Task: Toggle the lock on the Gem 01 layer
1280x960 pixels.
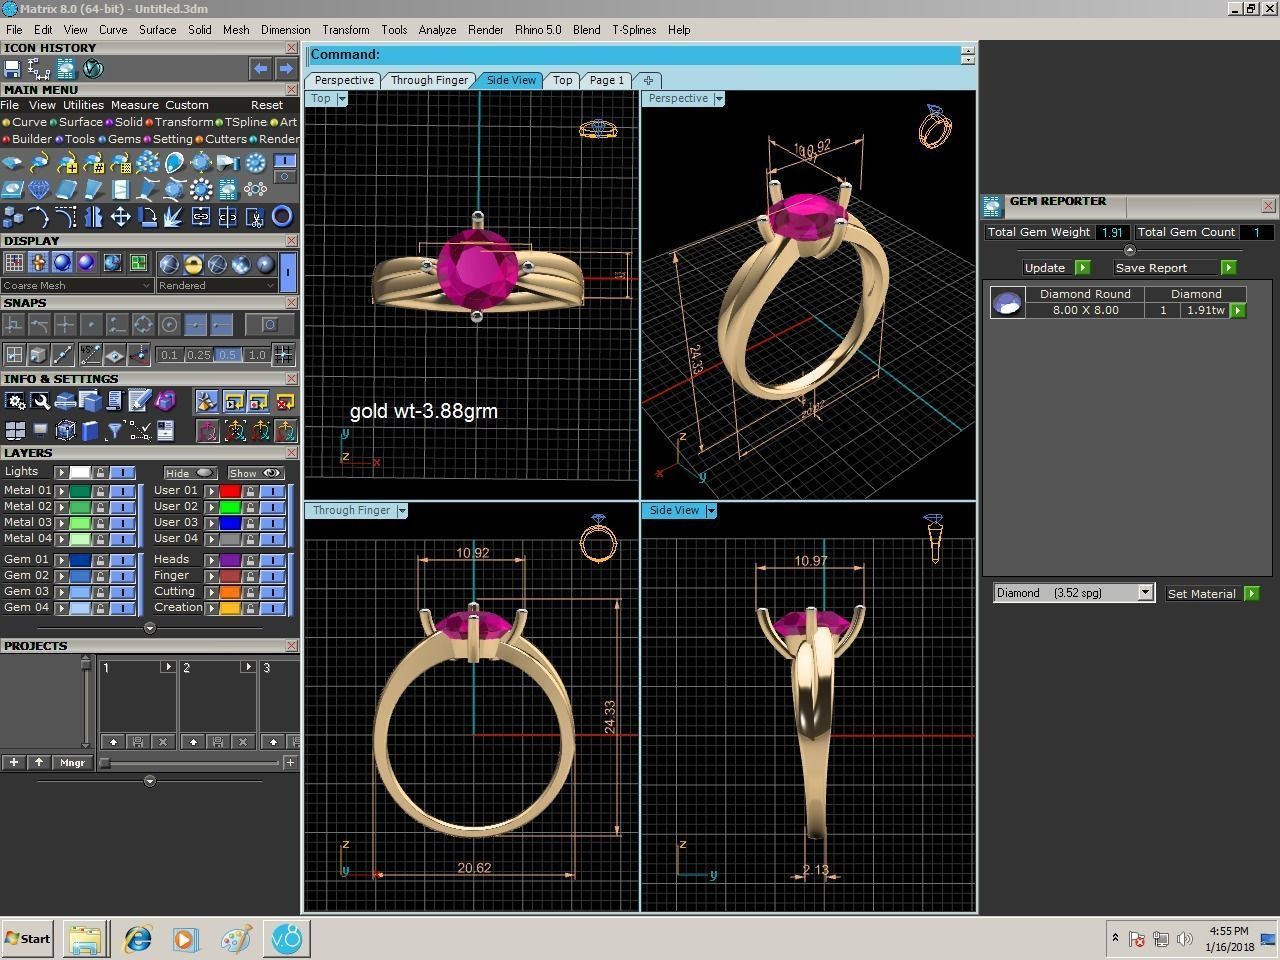Action: tap(101, 560)
